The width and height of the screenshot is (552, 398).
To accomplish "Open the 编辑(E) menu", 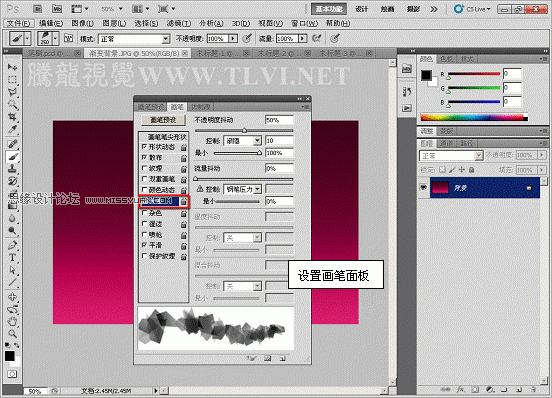I will (51, 23).
